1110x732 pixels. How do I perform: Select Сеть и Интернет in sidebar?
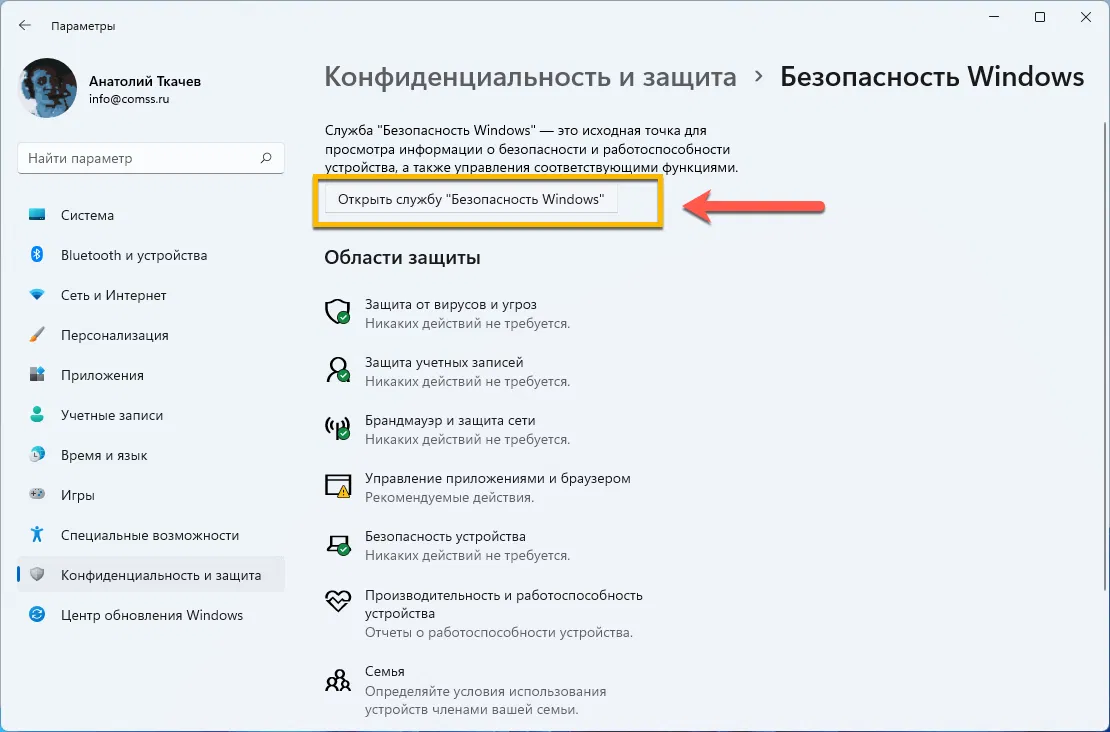[113, 295]
